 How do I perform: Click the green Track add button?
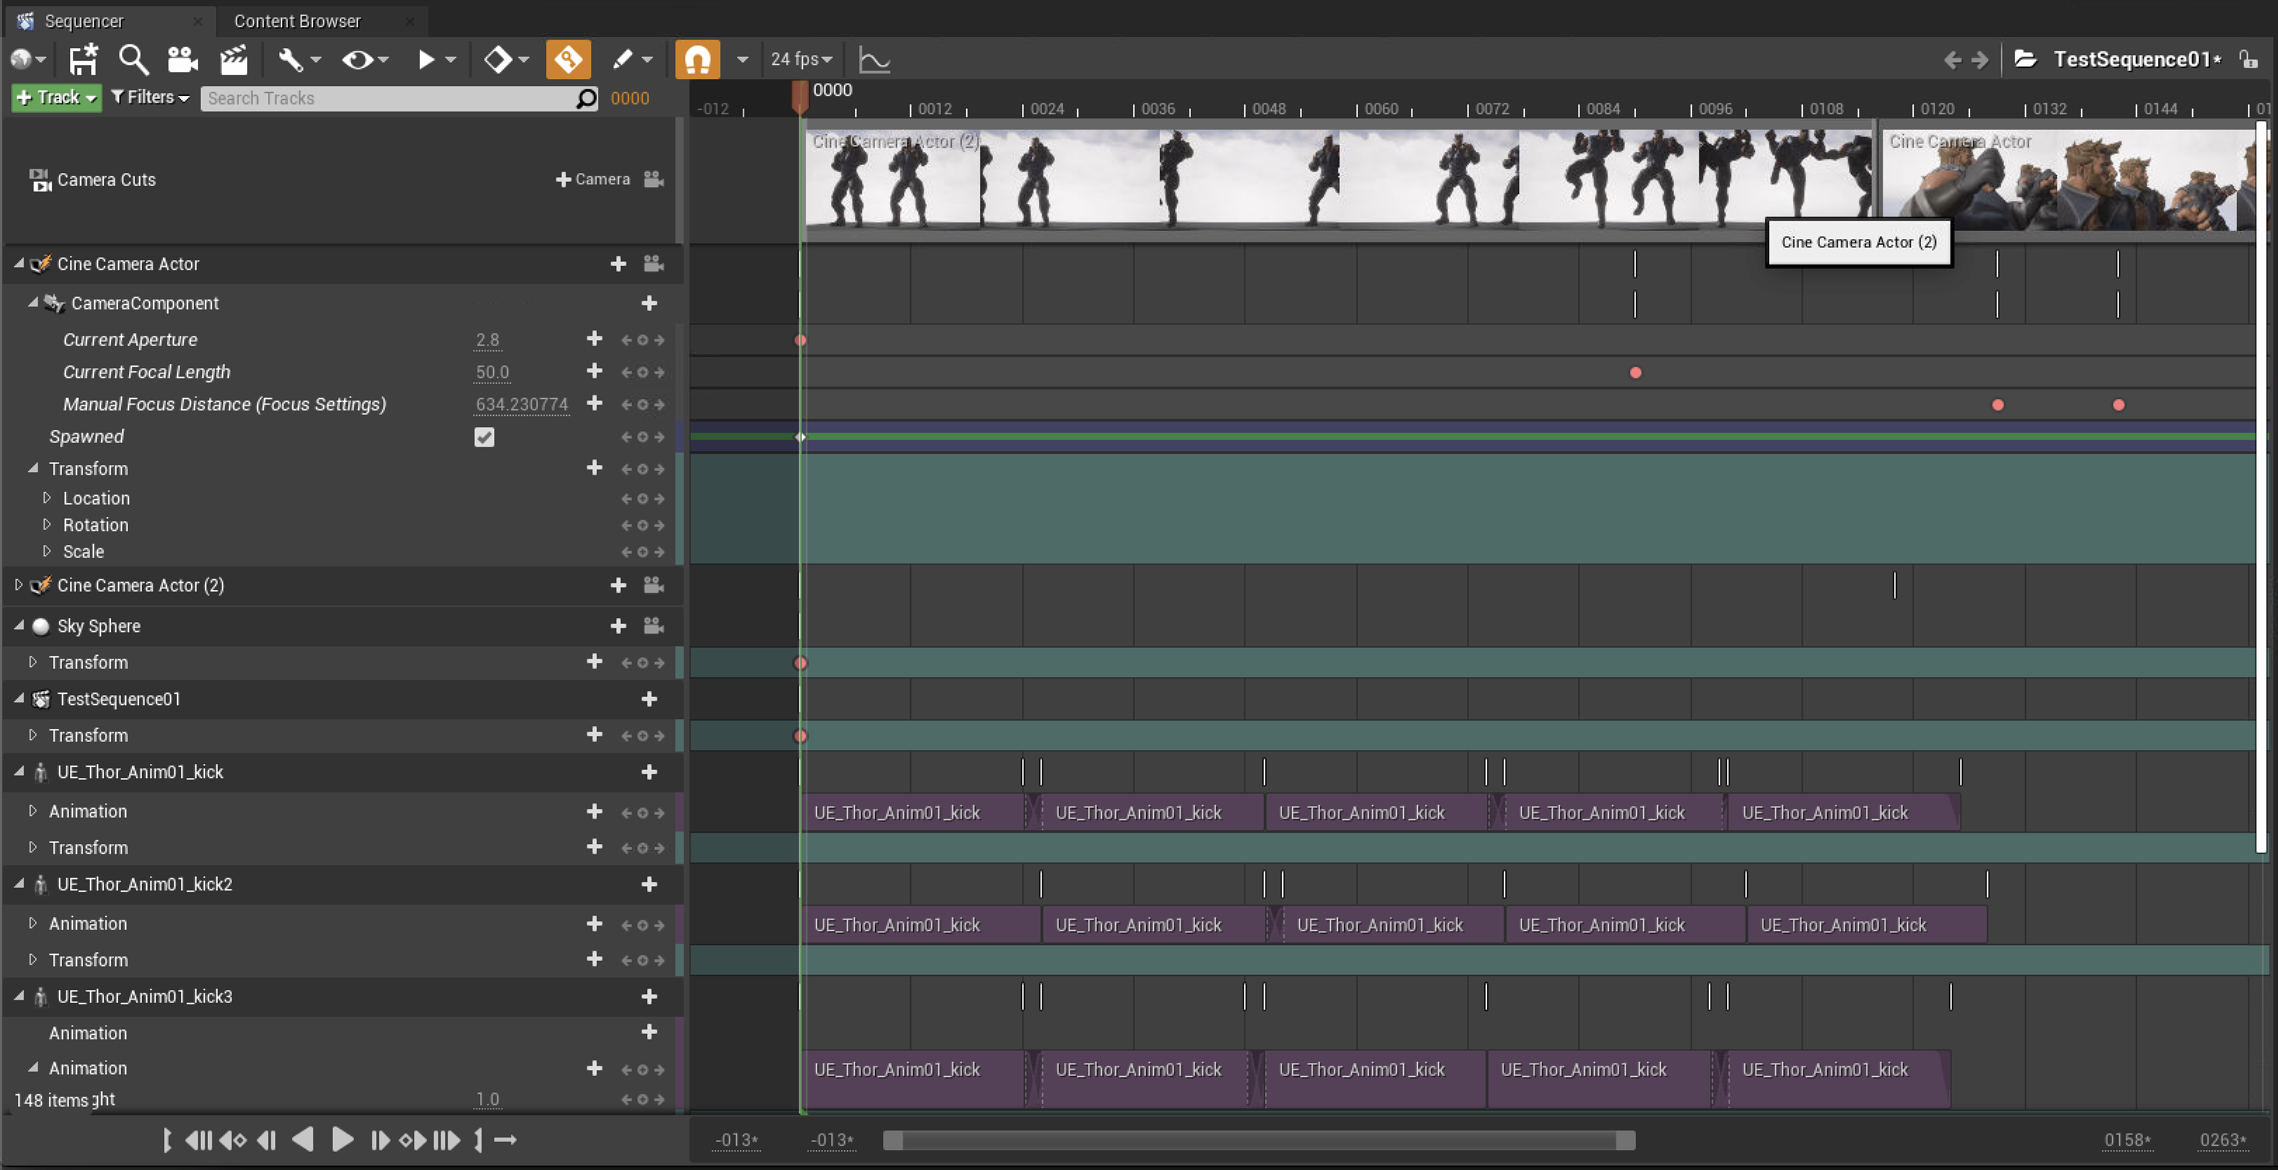pyautogui.click(x=56, y=97)
